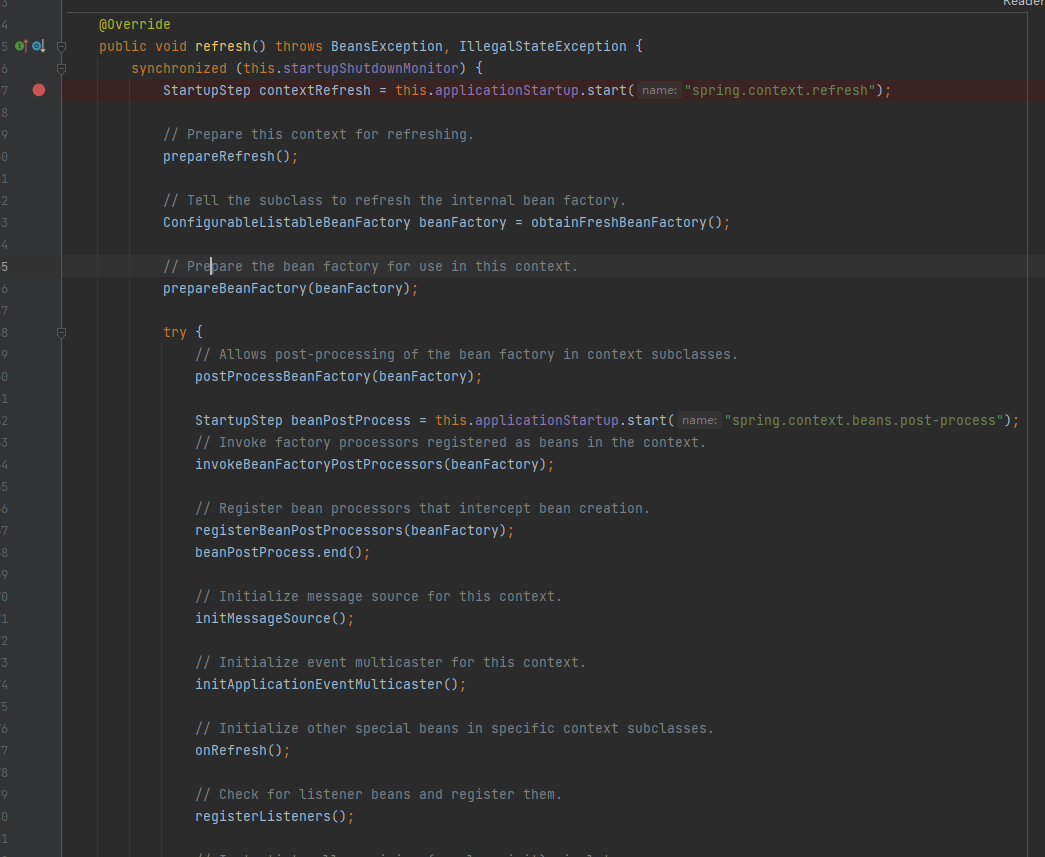Click the invokeBeanFactoryPostProcessors(beanFactory) call

371,464
